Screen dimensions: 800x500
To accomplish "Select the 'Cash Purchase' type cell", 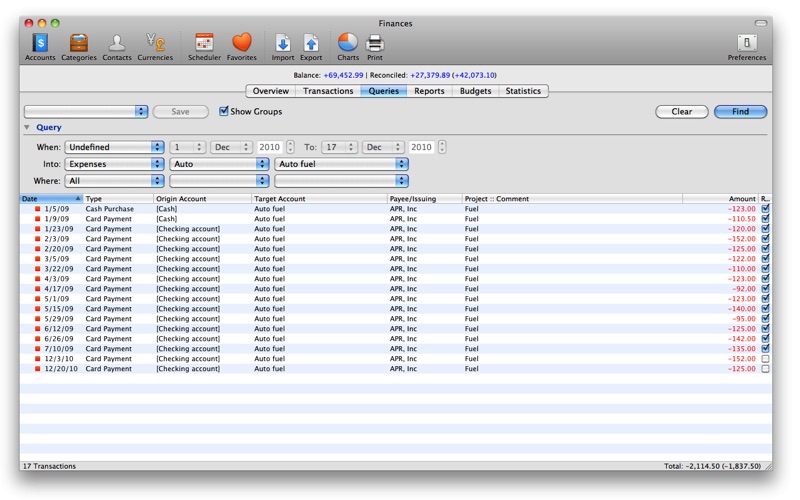I will pyautogui.click(x=110, y=209).
